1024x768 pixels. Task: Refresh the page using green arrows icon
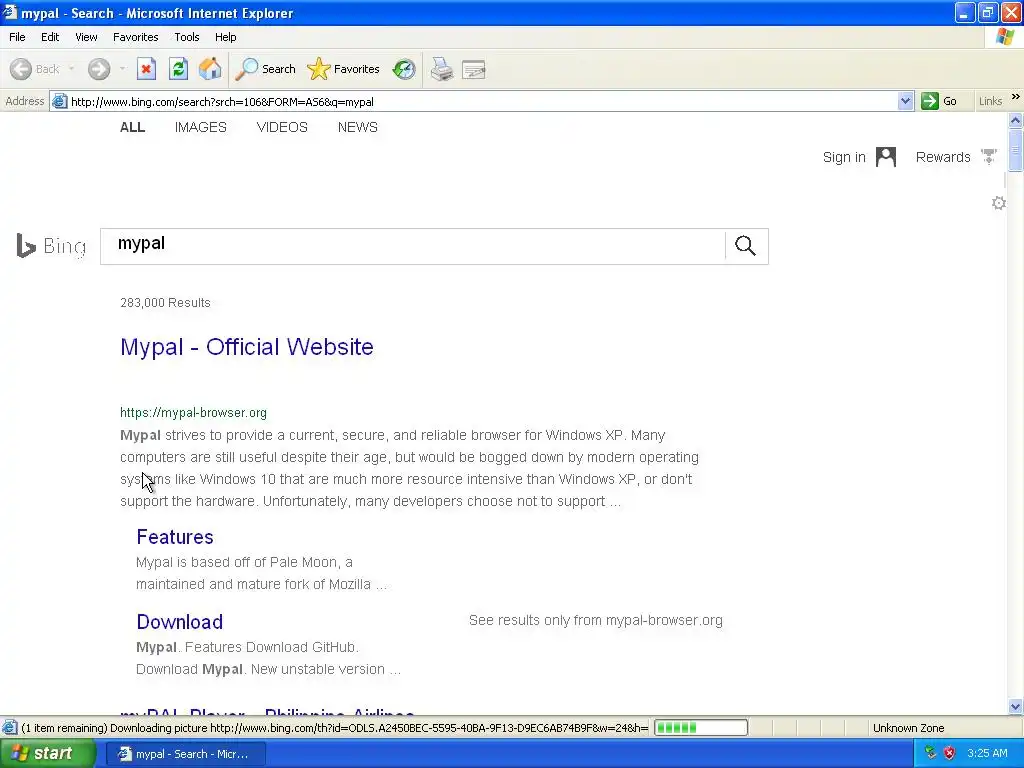[178, 69]
